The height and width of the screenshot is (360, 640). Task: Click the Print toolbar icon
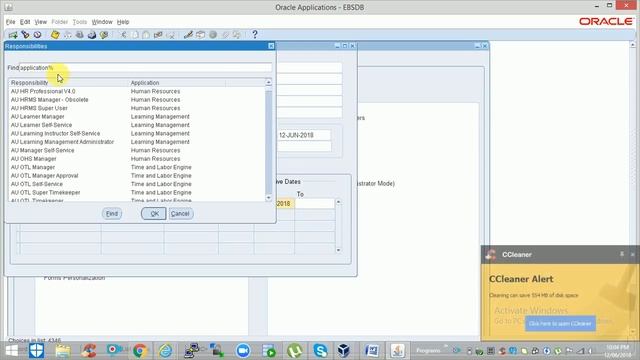coord(92,35)
